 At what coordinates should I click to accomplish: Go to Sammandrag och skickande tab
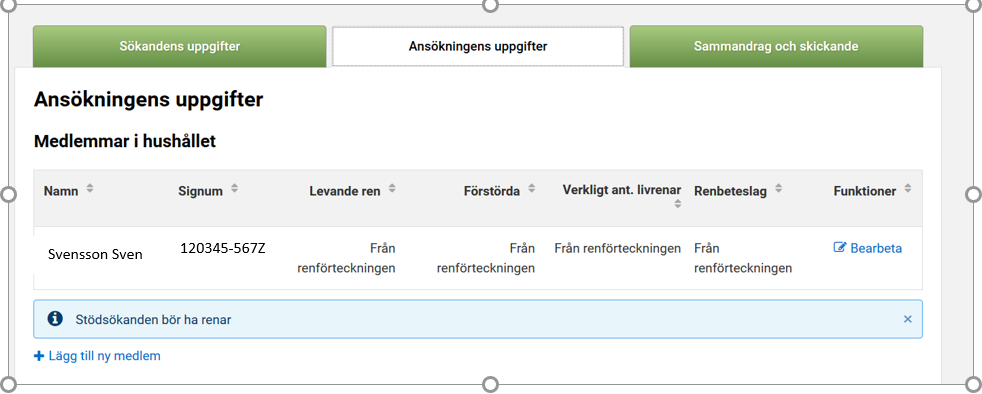point(776,46)
